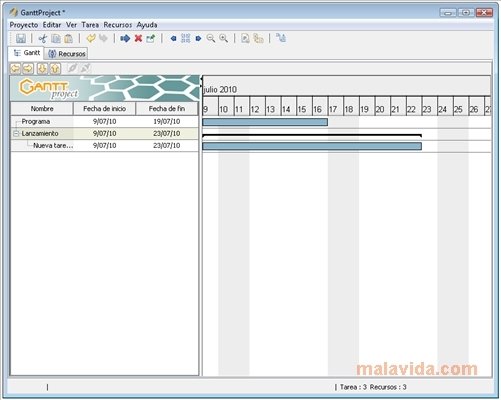Click the Save floppy disk icon
The height and width of the screenshot is (400, 501).
pyautogui.click(x=21, y=38)
